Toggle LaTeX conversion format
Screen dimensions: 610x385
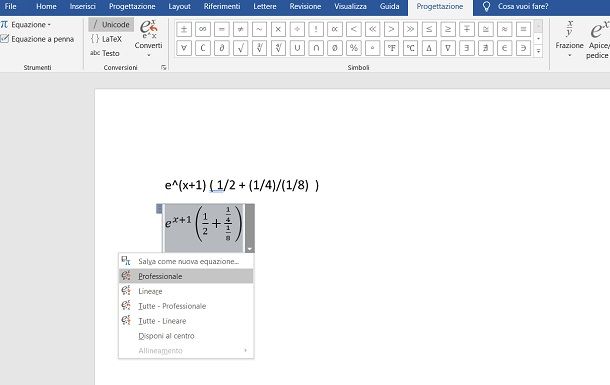click(x=107, y=39)
